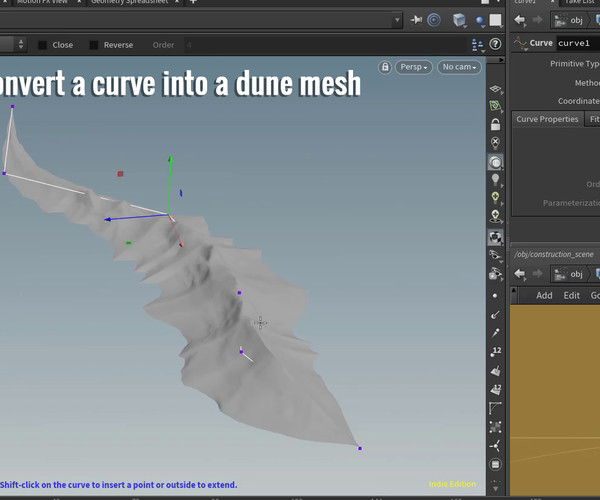Screen dimensions: 600x500
Task: Switch to the Geometry Spreadsheet tab
Action: click(129, 2)
